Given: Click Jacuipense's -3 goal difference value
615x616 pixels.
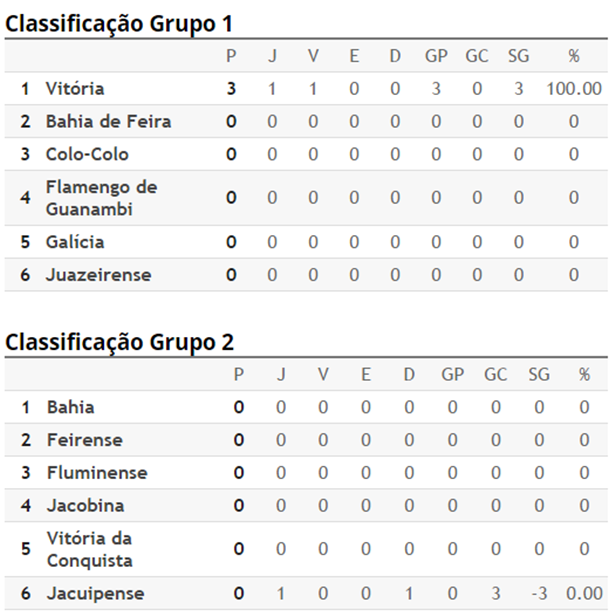Looking at the screenshot, I should (x=539, y=594).
